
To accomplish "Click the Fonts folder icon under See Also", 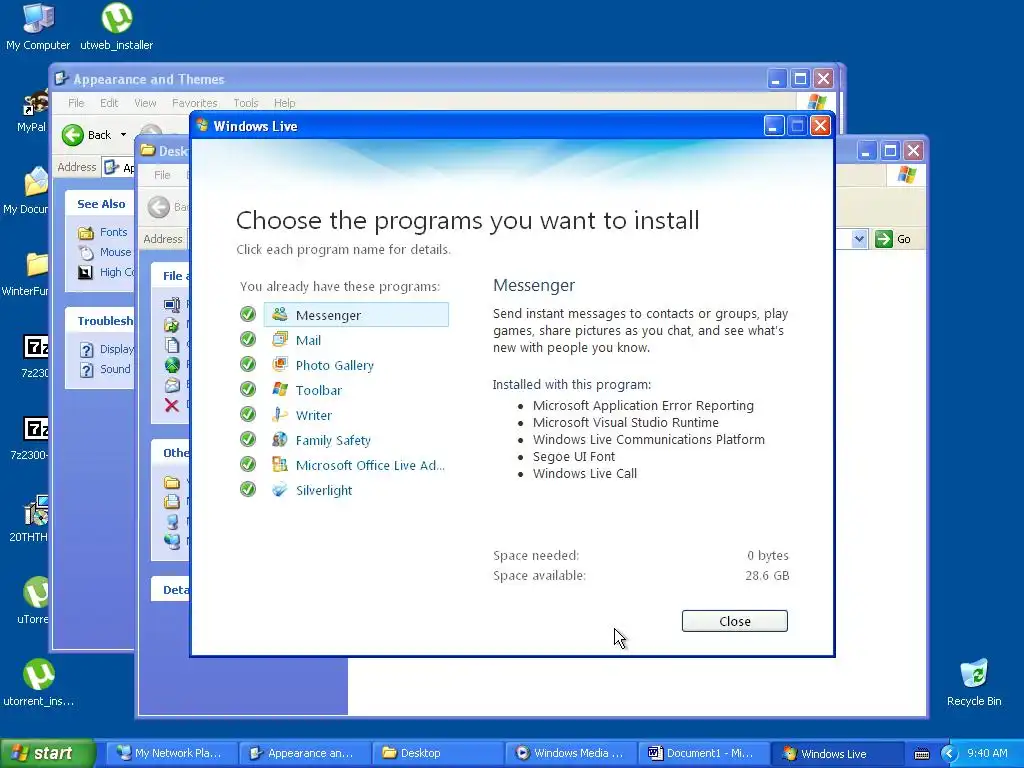I will tap(86, 232).
